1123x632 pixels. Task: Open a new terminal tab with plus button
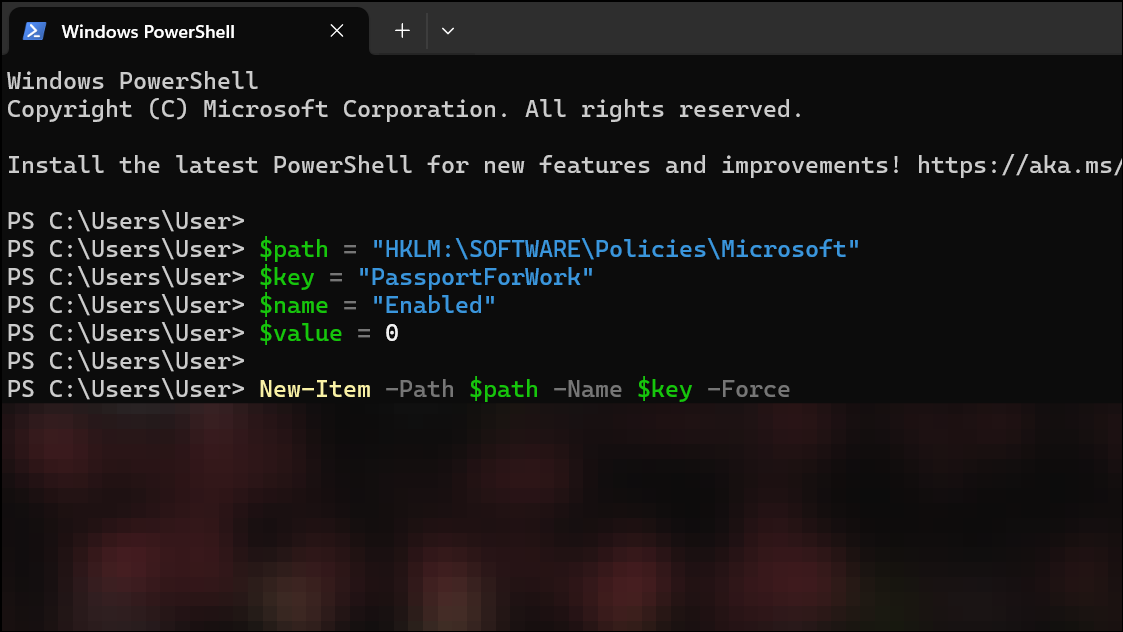pyautogui.click(x=400, y=30)
